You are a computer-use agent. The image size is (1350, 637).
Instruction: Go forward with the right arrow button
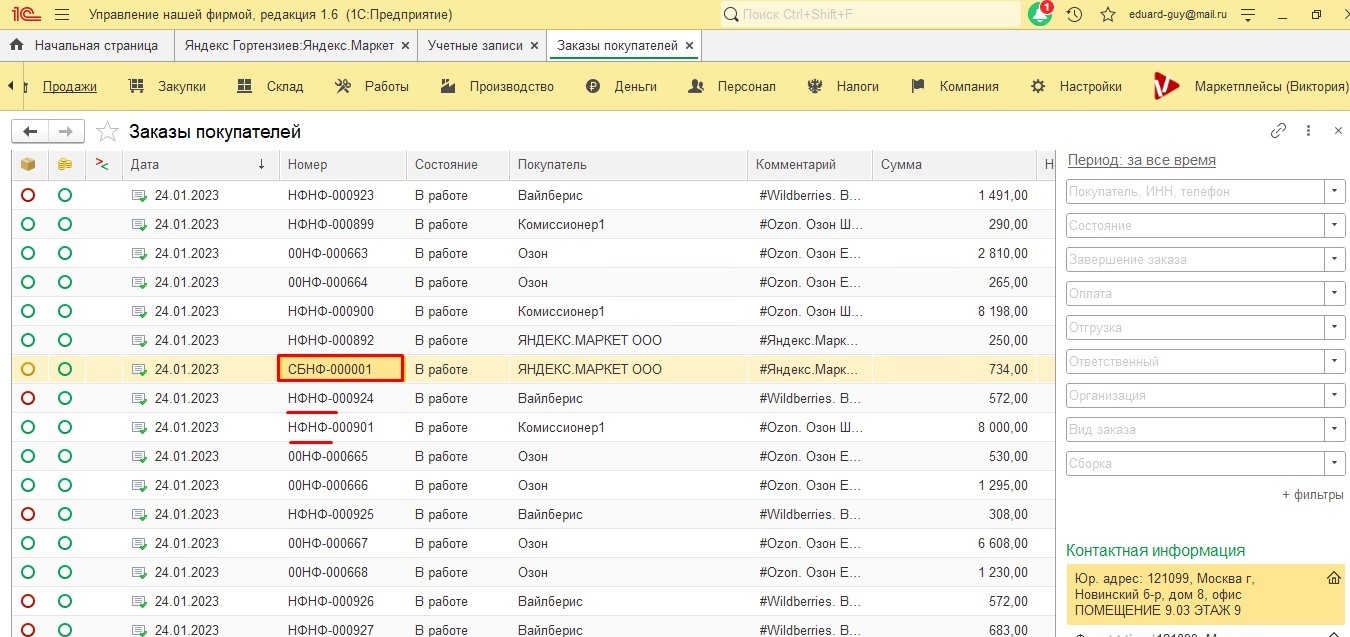click(66, 131)
